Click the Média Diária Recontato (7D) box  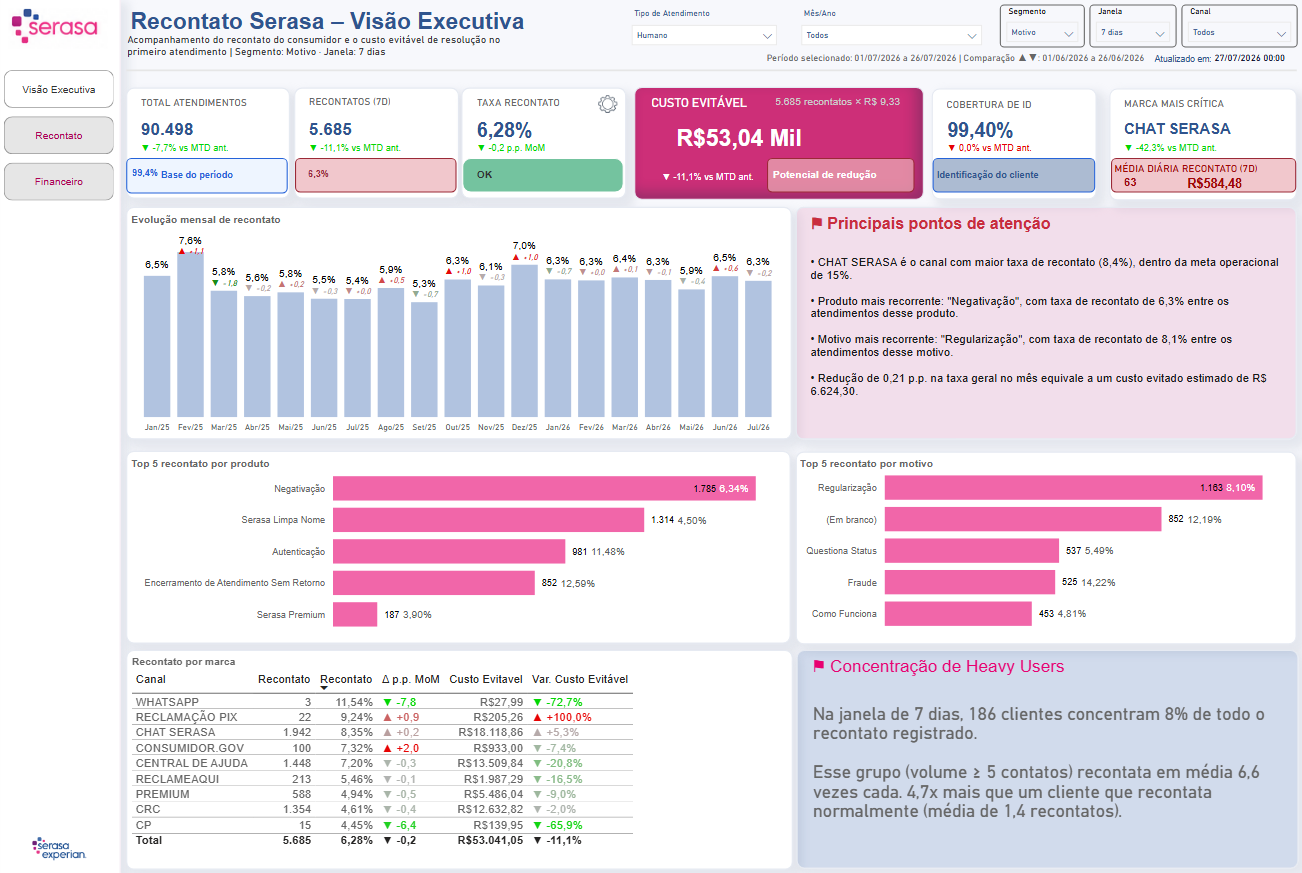(1203, 175)
